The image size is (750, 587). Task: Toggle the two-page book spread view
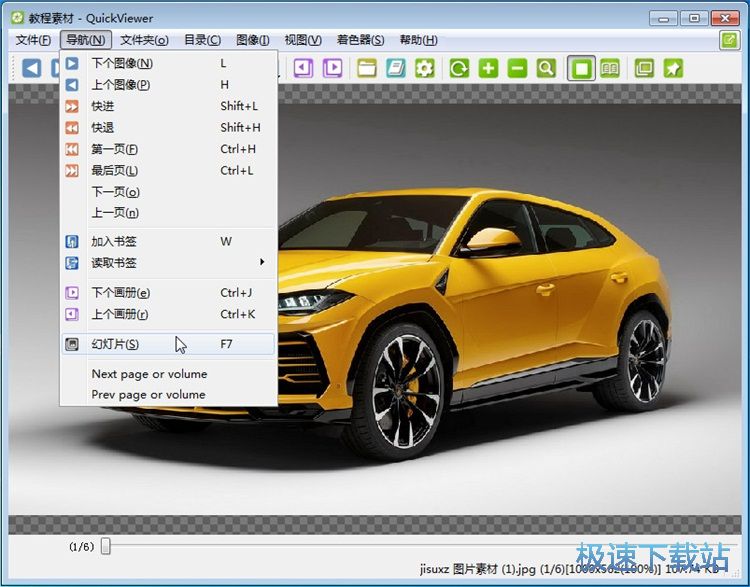(x=609, y=68)
